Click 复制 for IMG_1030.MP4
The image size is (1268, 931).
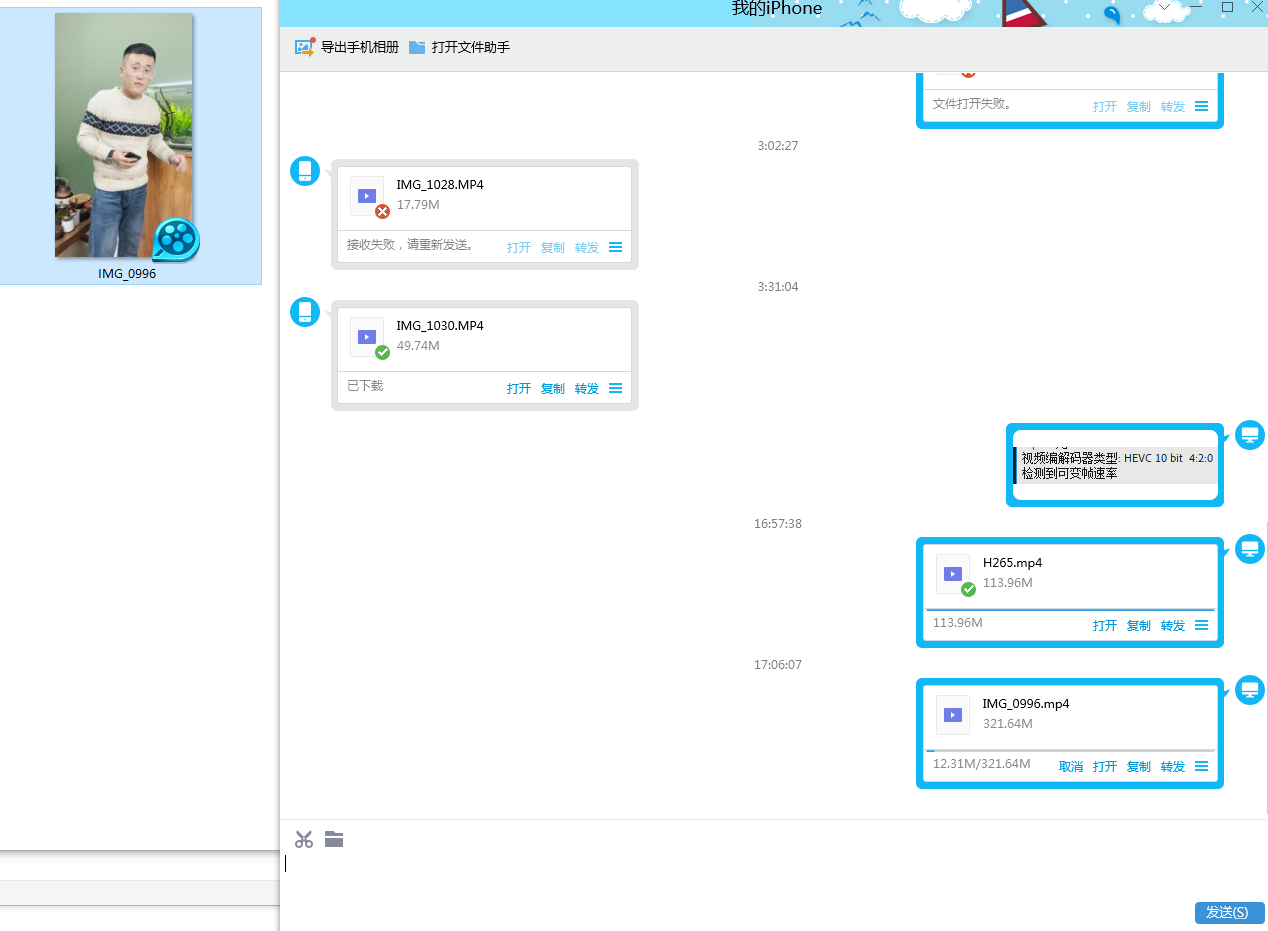[x=553, y=389]
